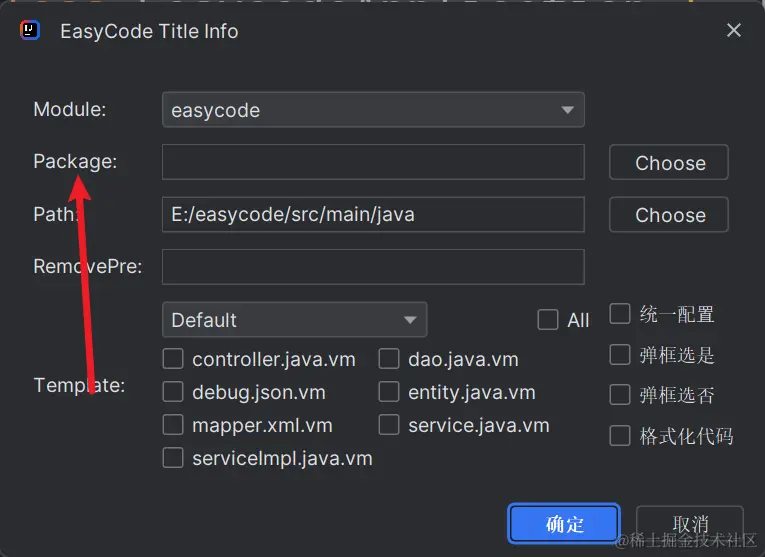The image size is (765, 557).
Task: Tick the All checkbox
Action: (548, 320)
